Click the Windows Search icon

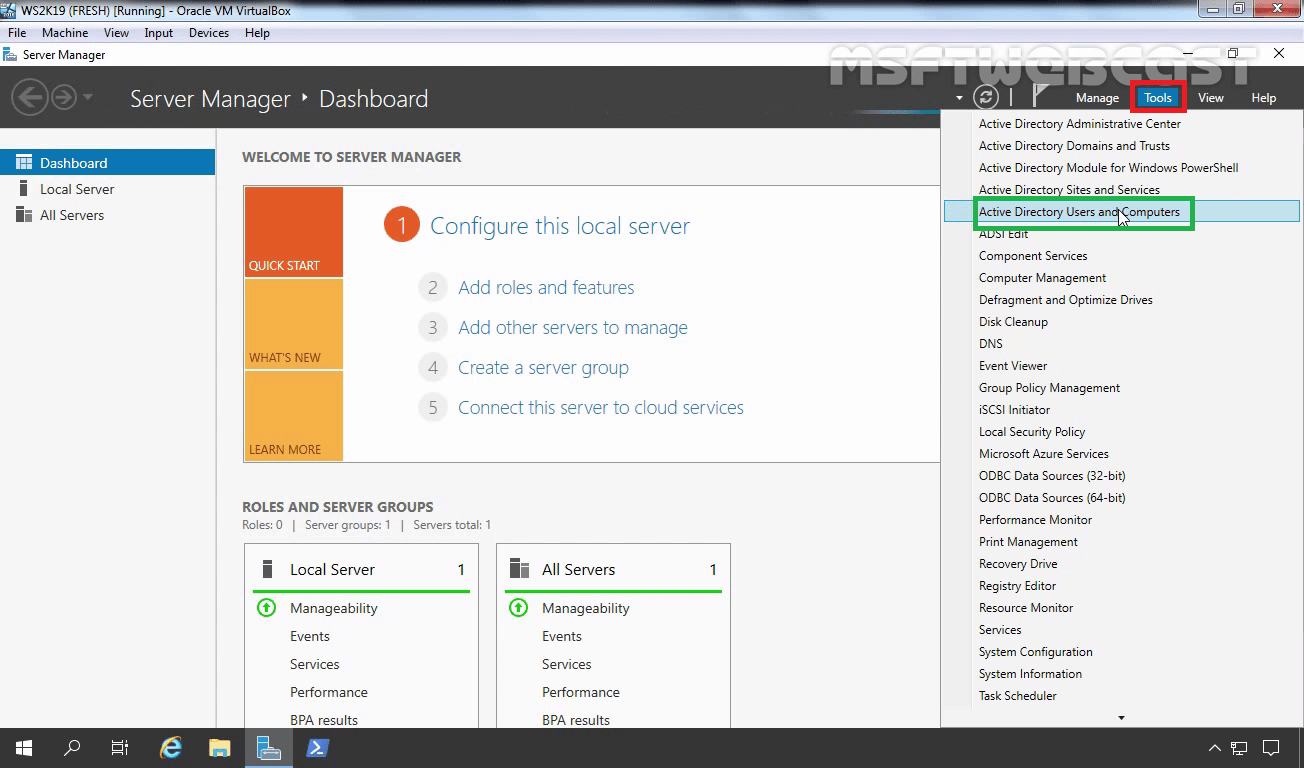tap(71, 747)
